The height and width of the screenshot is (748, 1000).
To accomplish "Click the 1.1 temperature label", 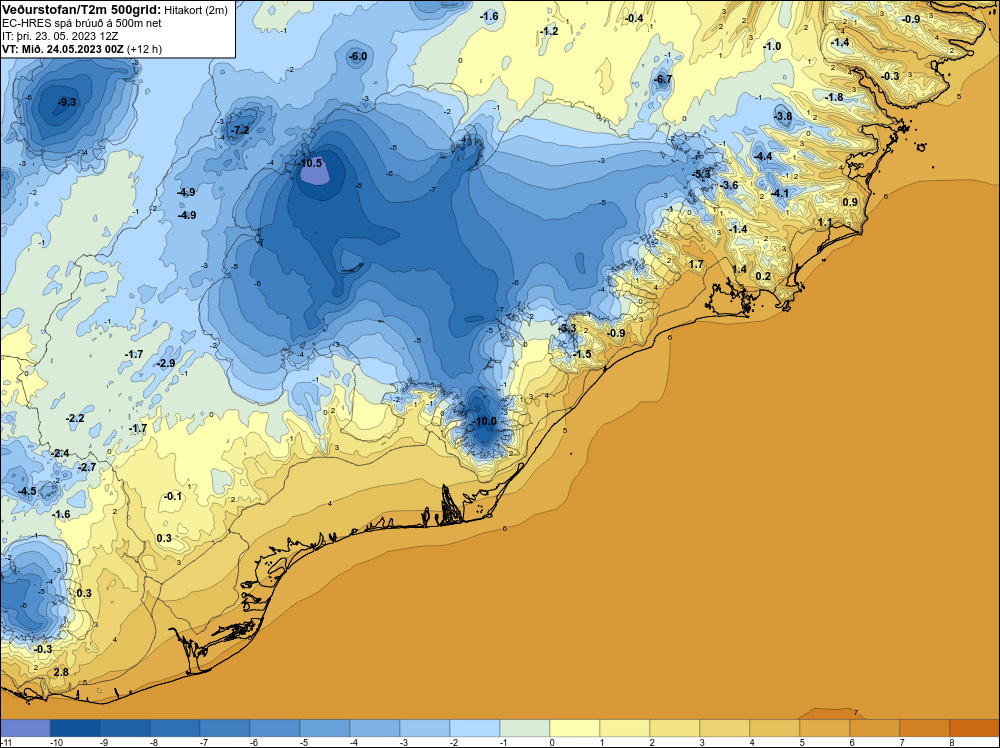I will point(825,223).
